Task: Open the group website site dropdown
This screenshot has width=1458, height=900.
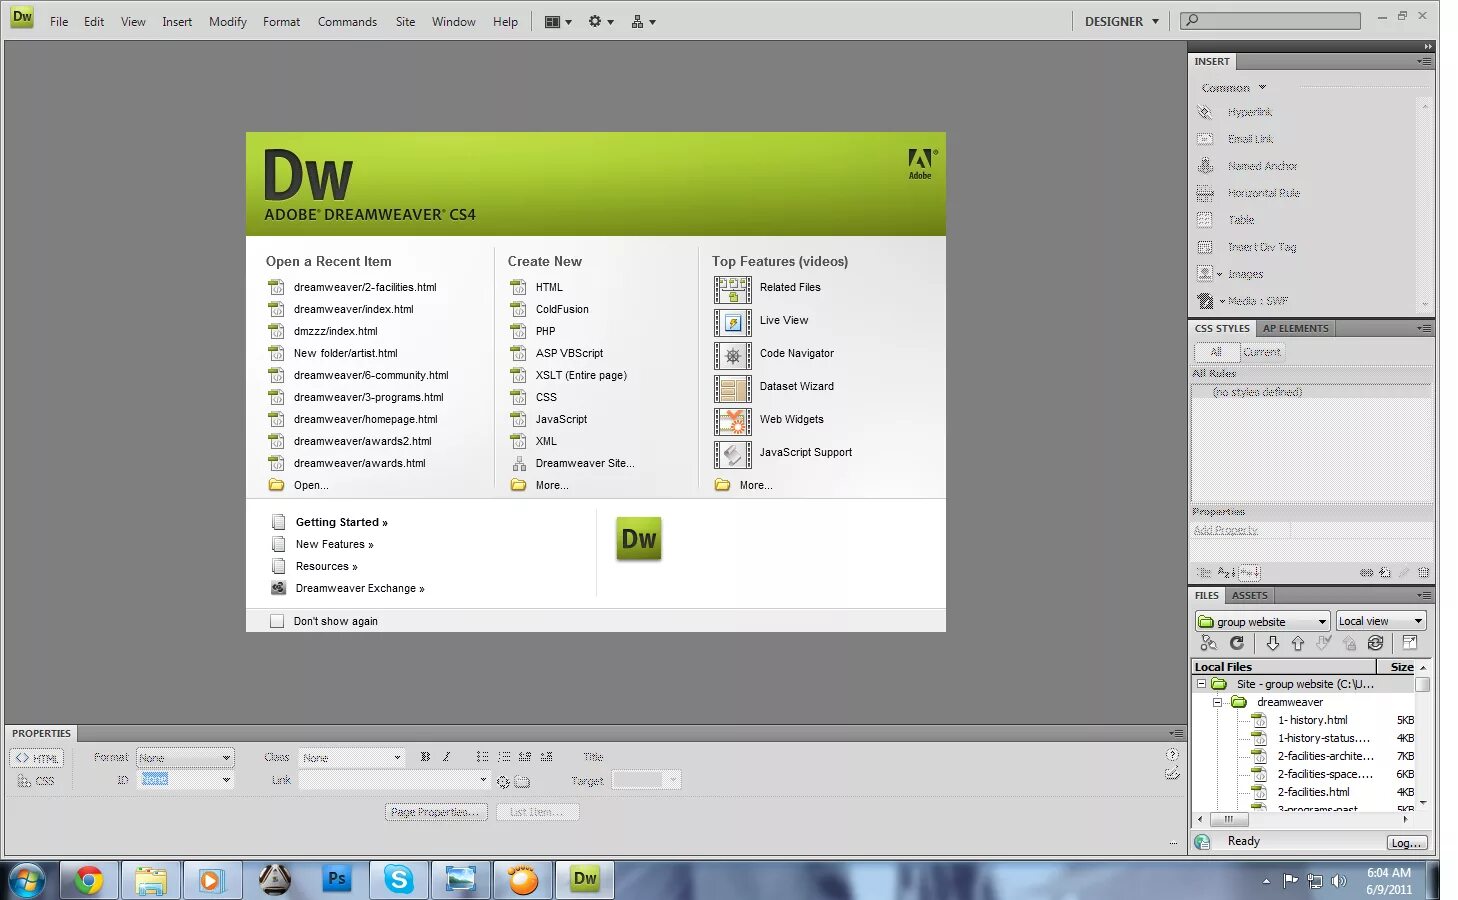Action: pyautogui.click(x=1263, y=621)
